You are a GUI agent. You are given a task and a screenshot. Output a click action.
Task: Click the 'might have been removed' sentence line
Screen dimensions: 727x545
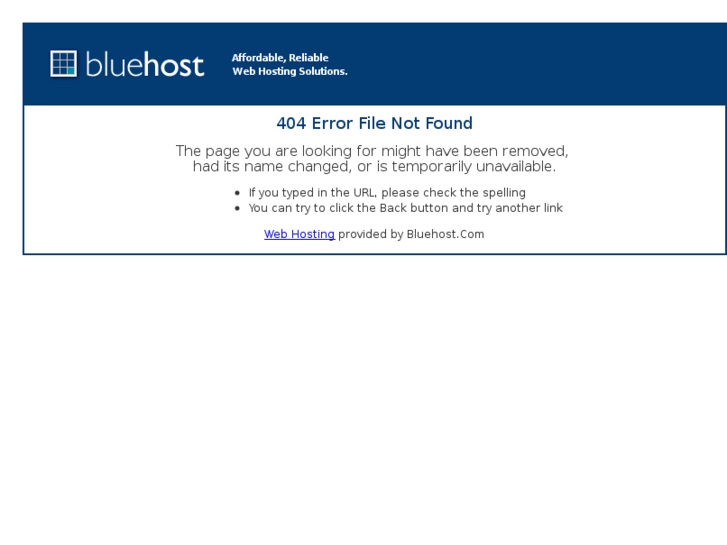tap(372, 151)
